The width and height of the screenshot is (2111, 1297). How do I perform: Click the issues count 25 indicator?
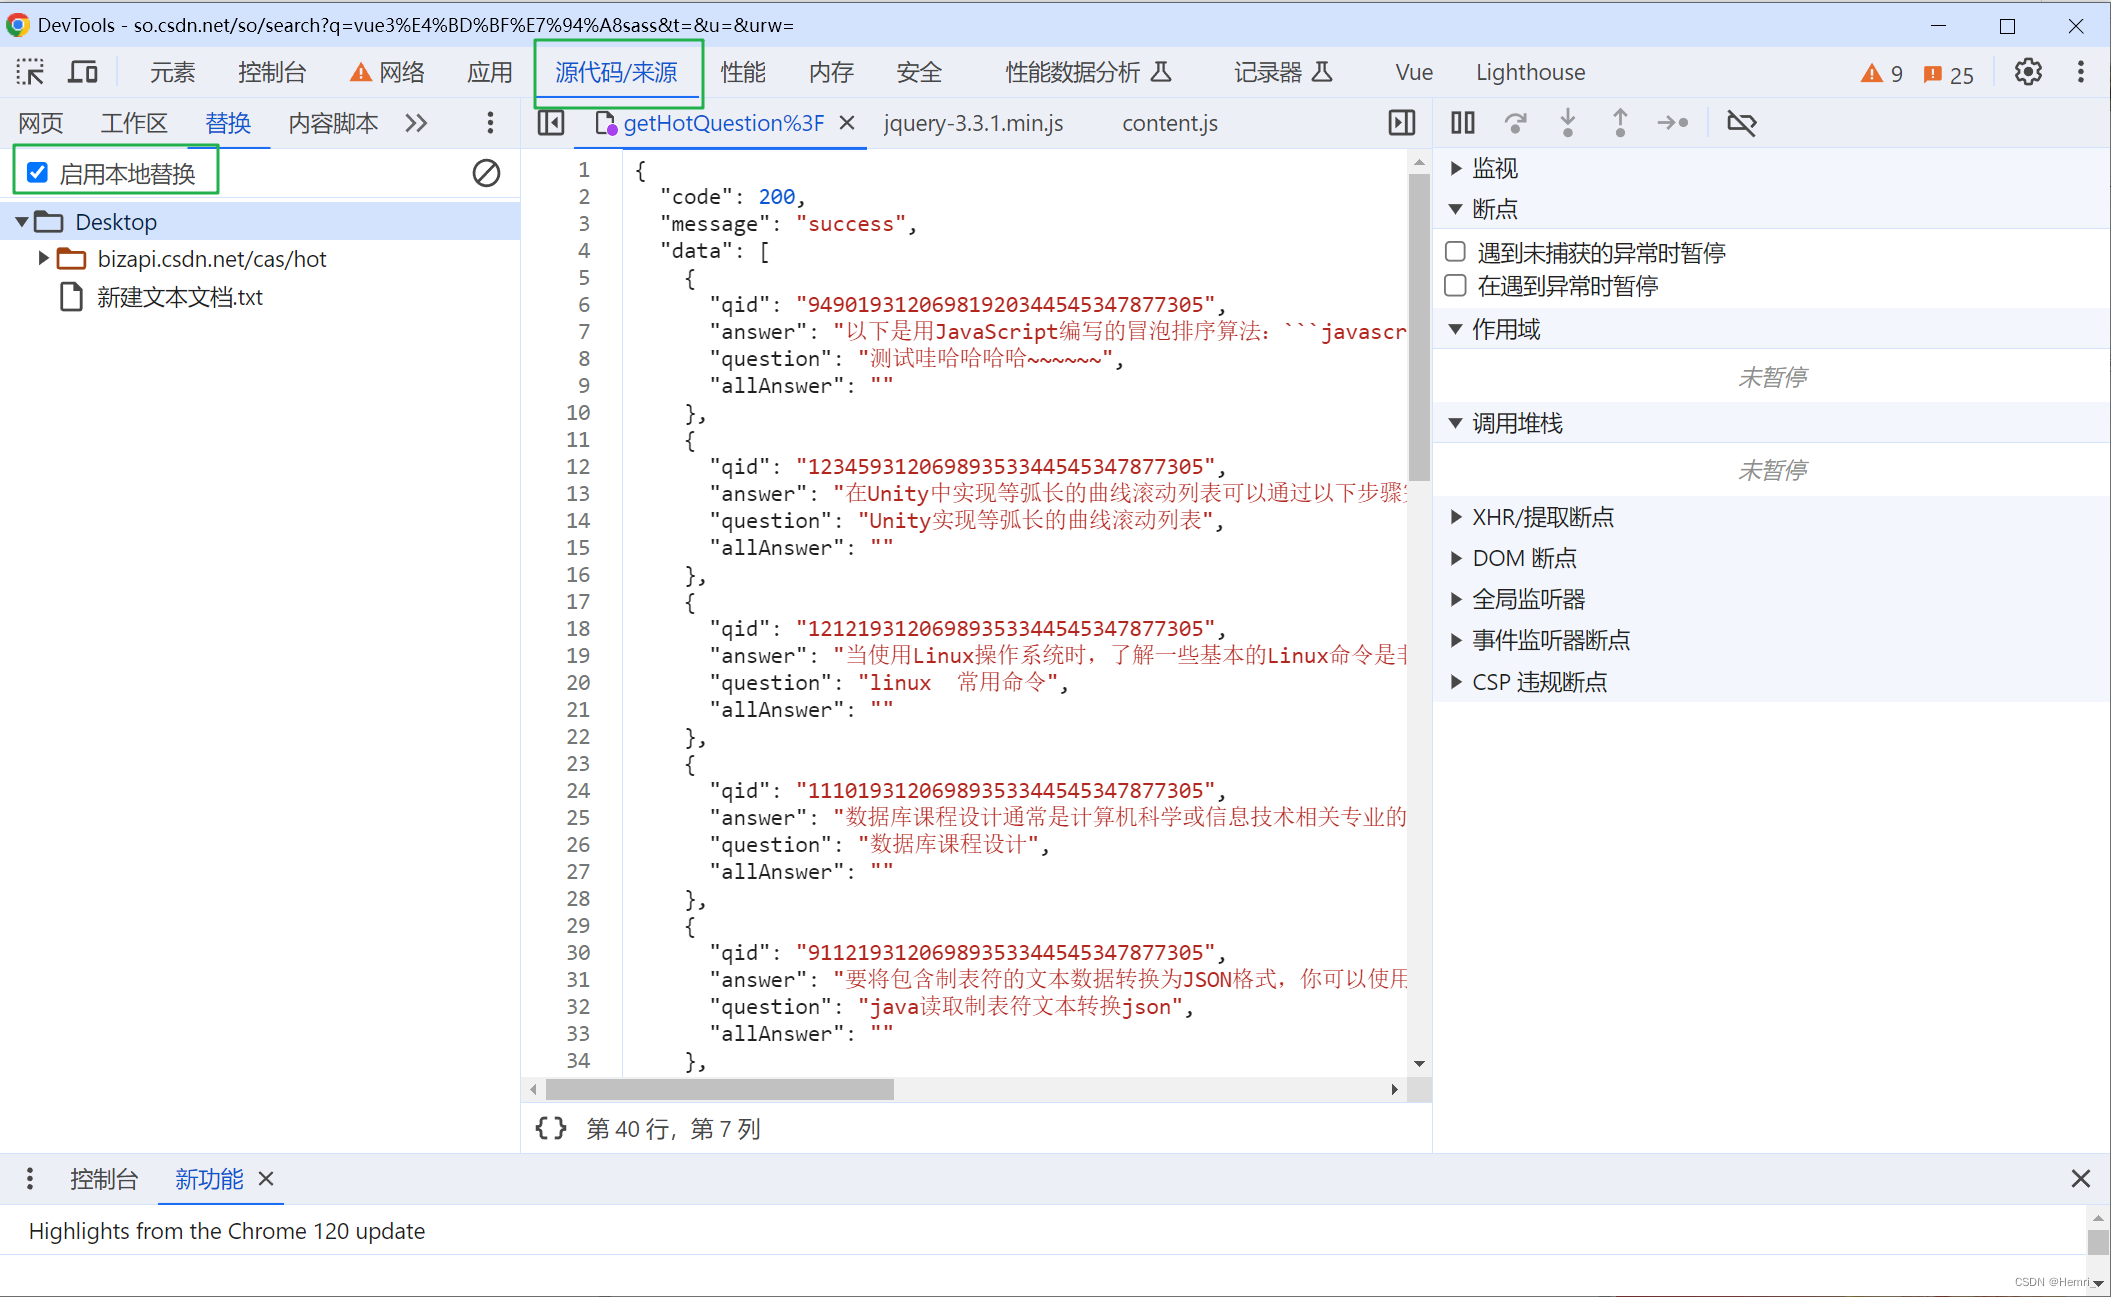(x=1948, y=74)
